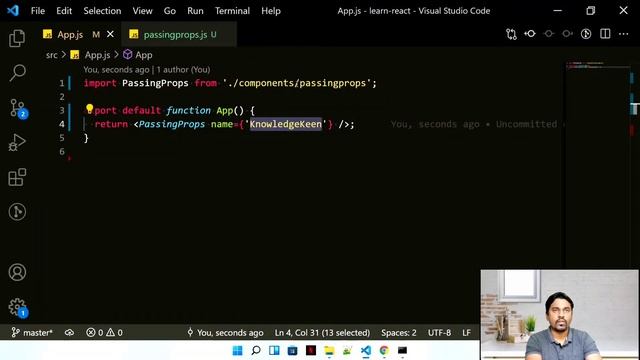Change indentation via Spaces: 2
Image resolution: width=640 pixels, height=360 pixels.
(399, 333)
